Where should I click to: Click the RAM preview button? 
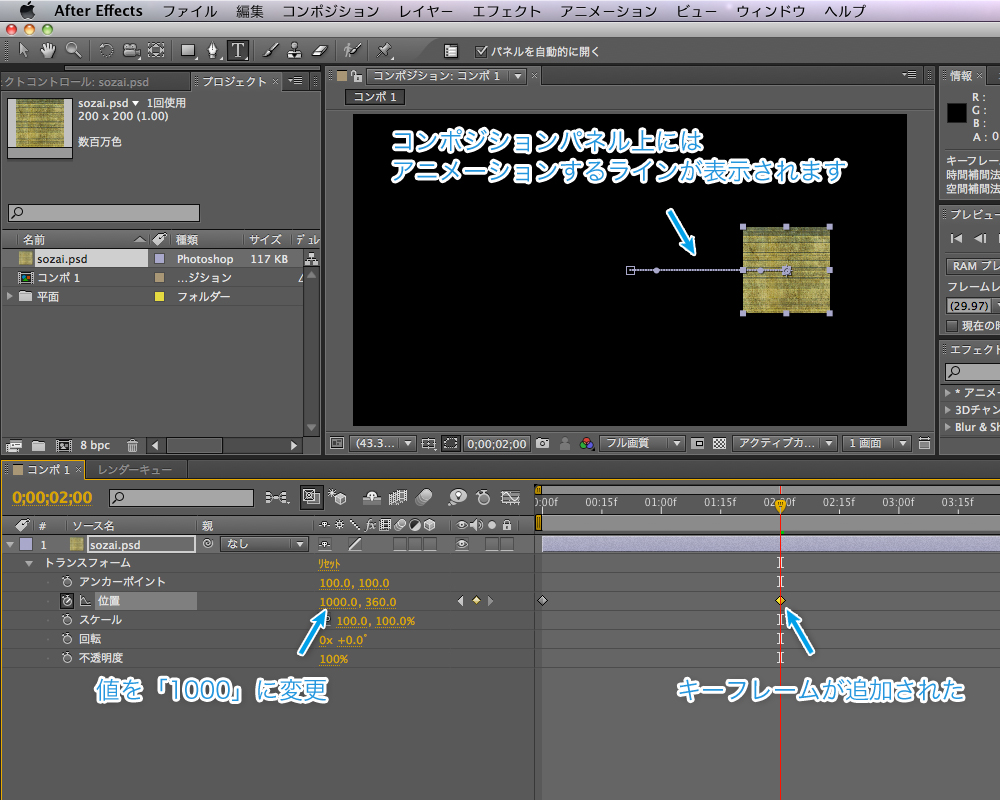coord(970,266)
